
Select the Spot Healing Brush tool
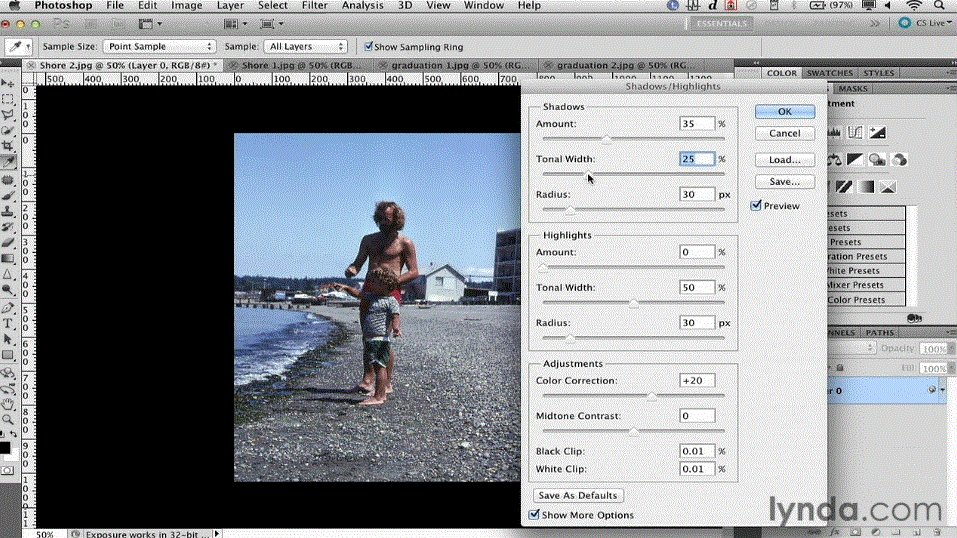click(x=8, y=180)
